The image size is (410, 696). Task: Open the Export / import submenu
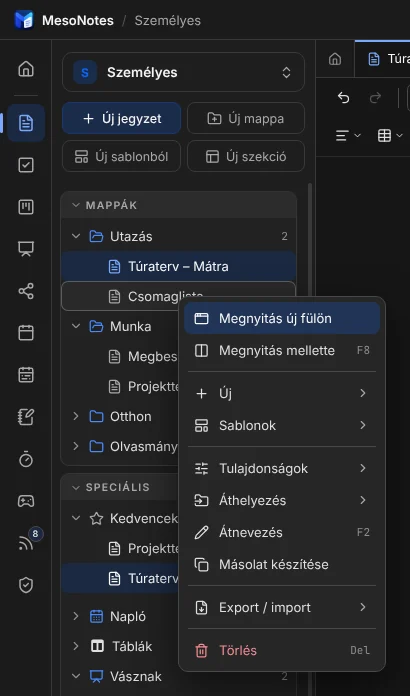pyautogui.click(x=282, y=607)
